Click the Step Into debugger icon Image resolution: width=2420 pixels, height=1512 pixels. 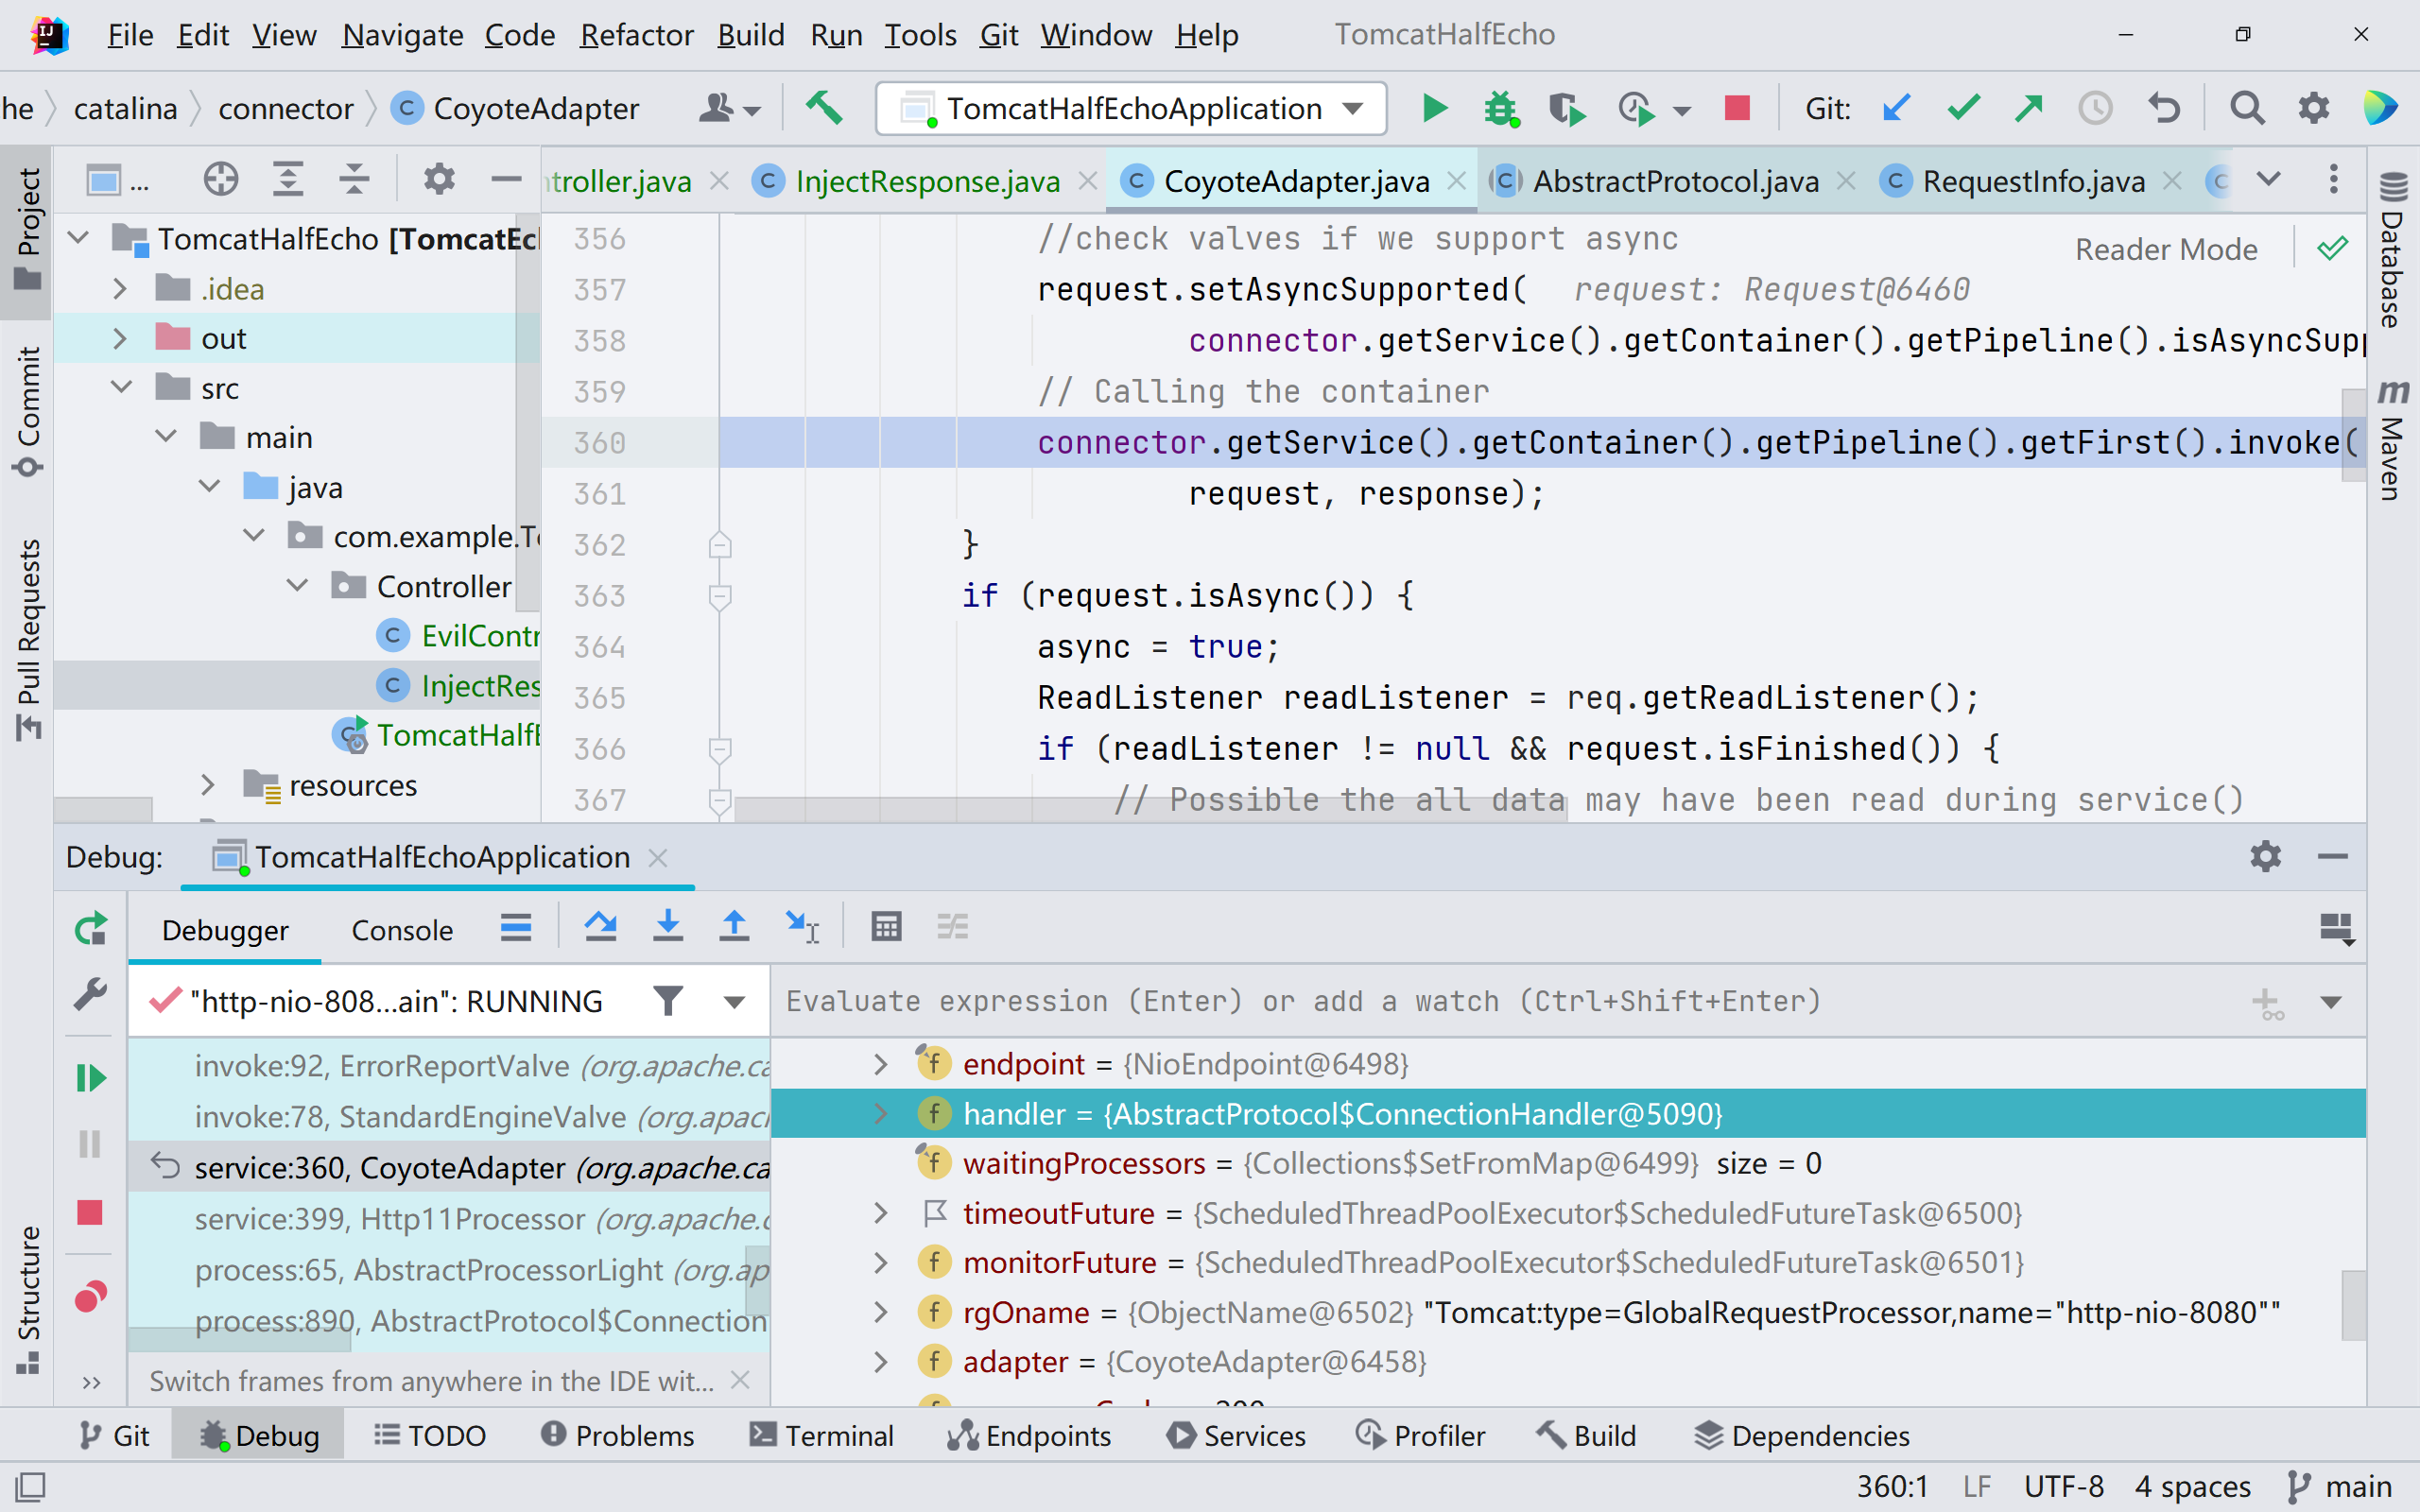667,927
